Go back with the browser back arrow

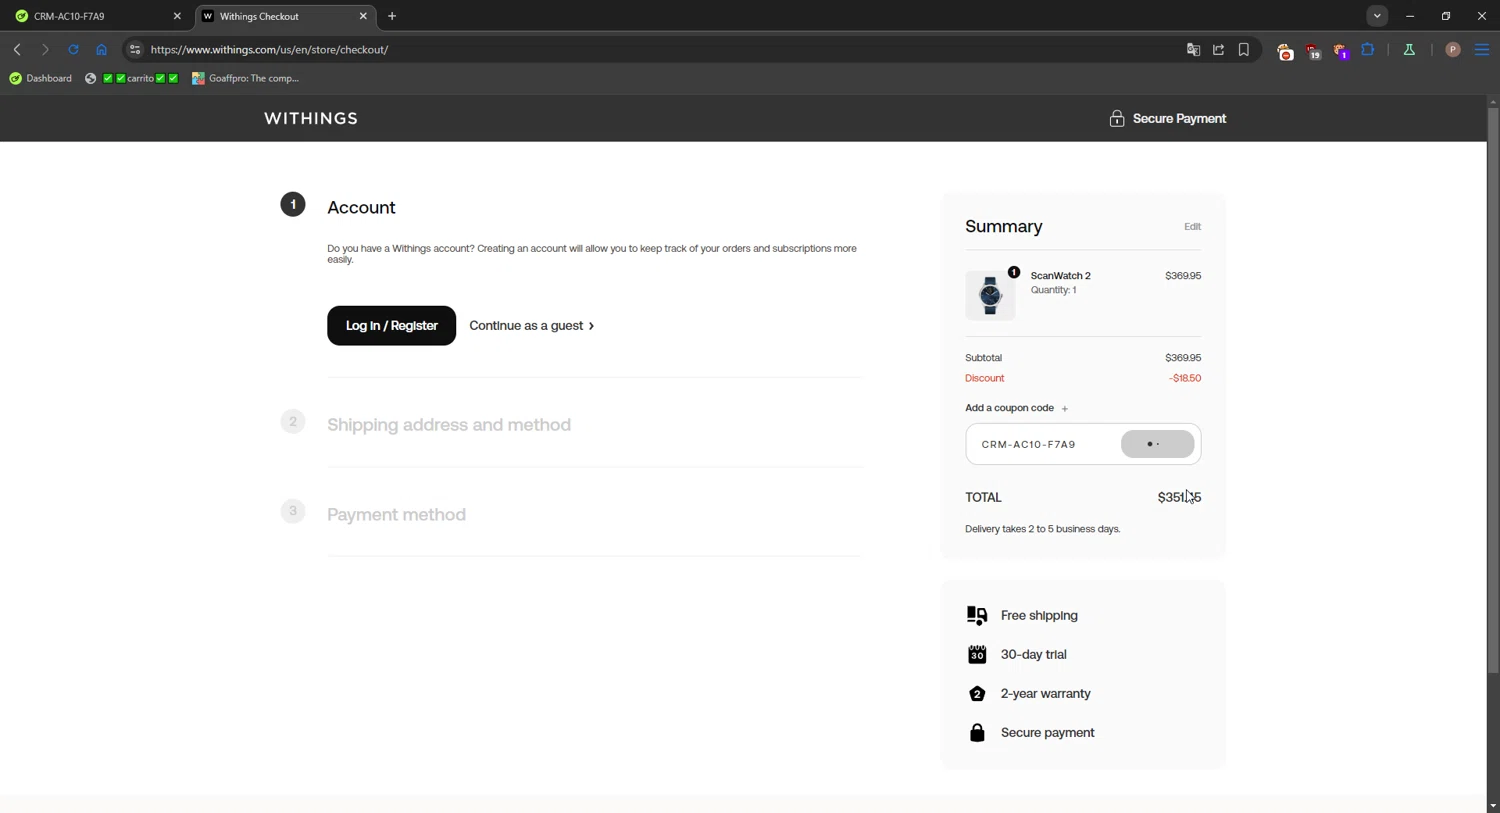(17, 50)
